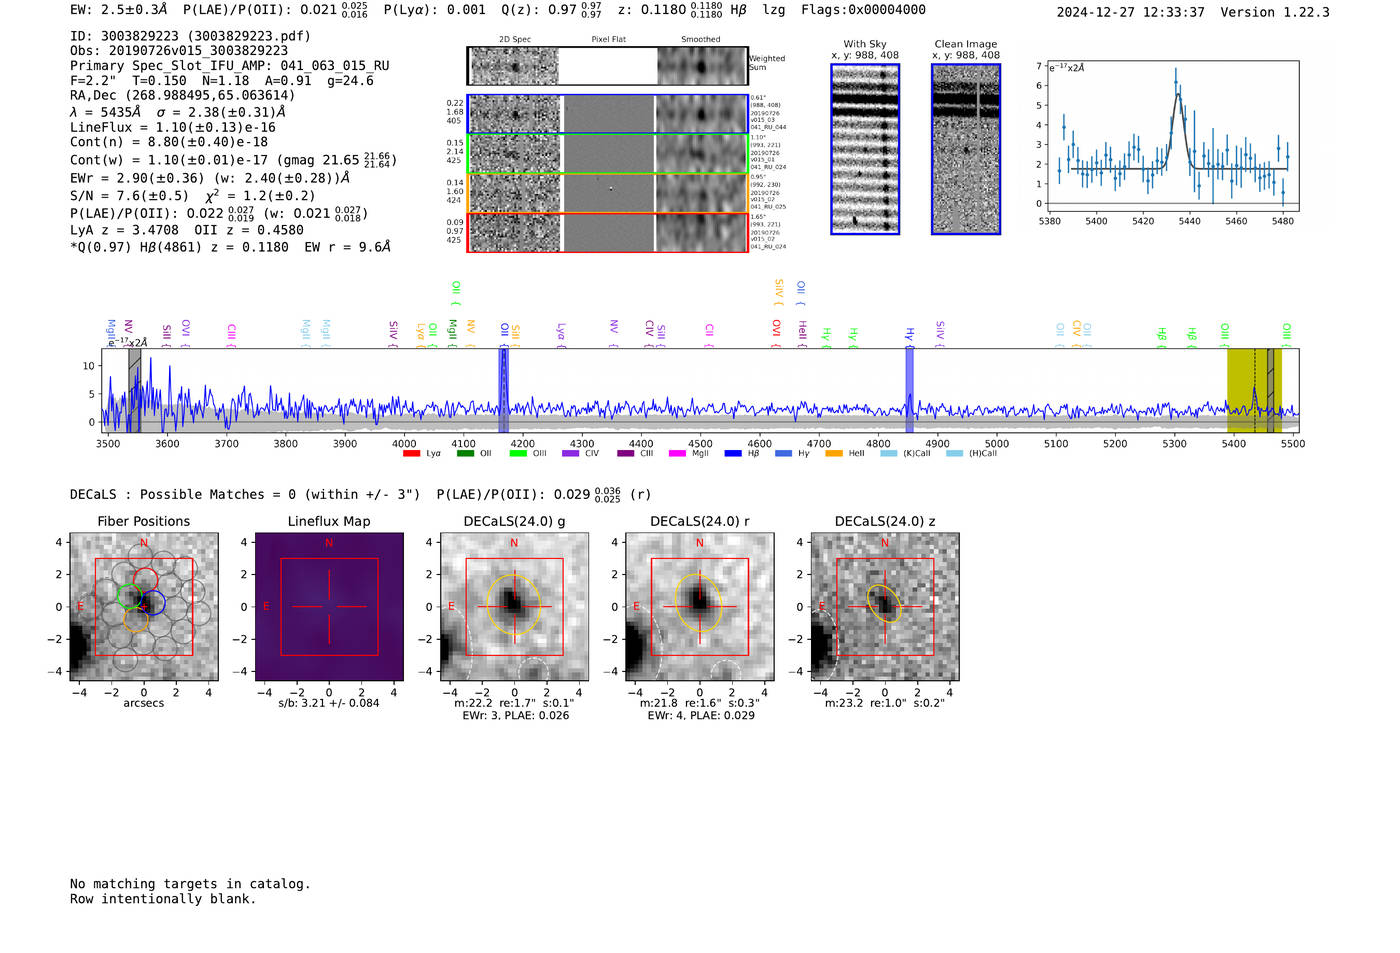Click the 'Obs: 20190726v015_3003829223' line
The image size is (1400, 953).
click(179, 51)
